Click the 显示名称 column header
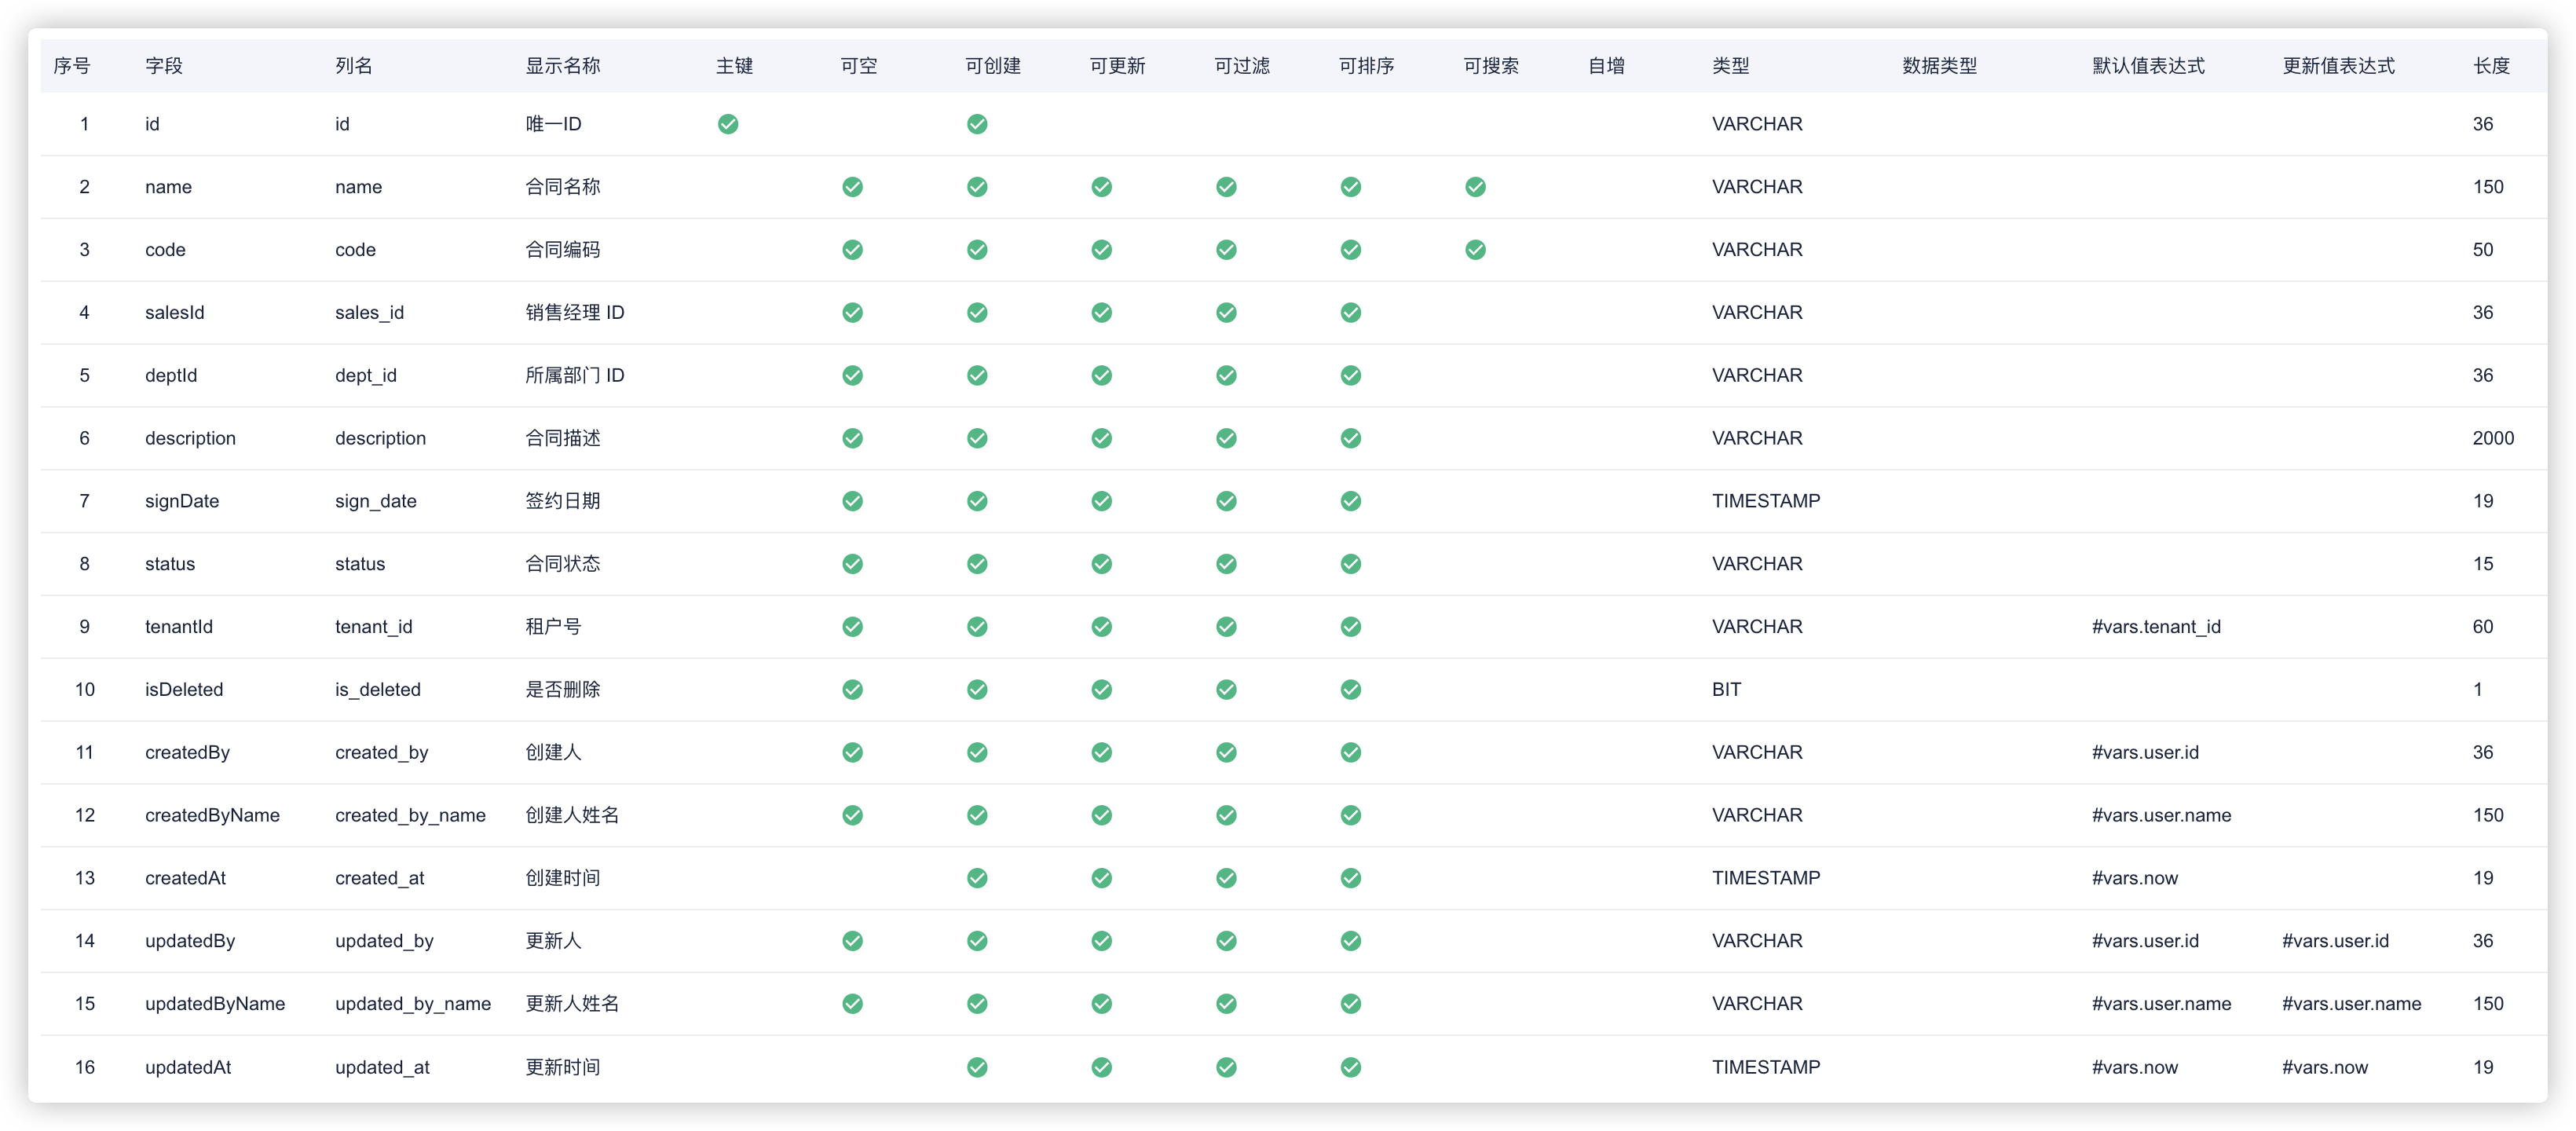 coord(563,66)
